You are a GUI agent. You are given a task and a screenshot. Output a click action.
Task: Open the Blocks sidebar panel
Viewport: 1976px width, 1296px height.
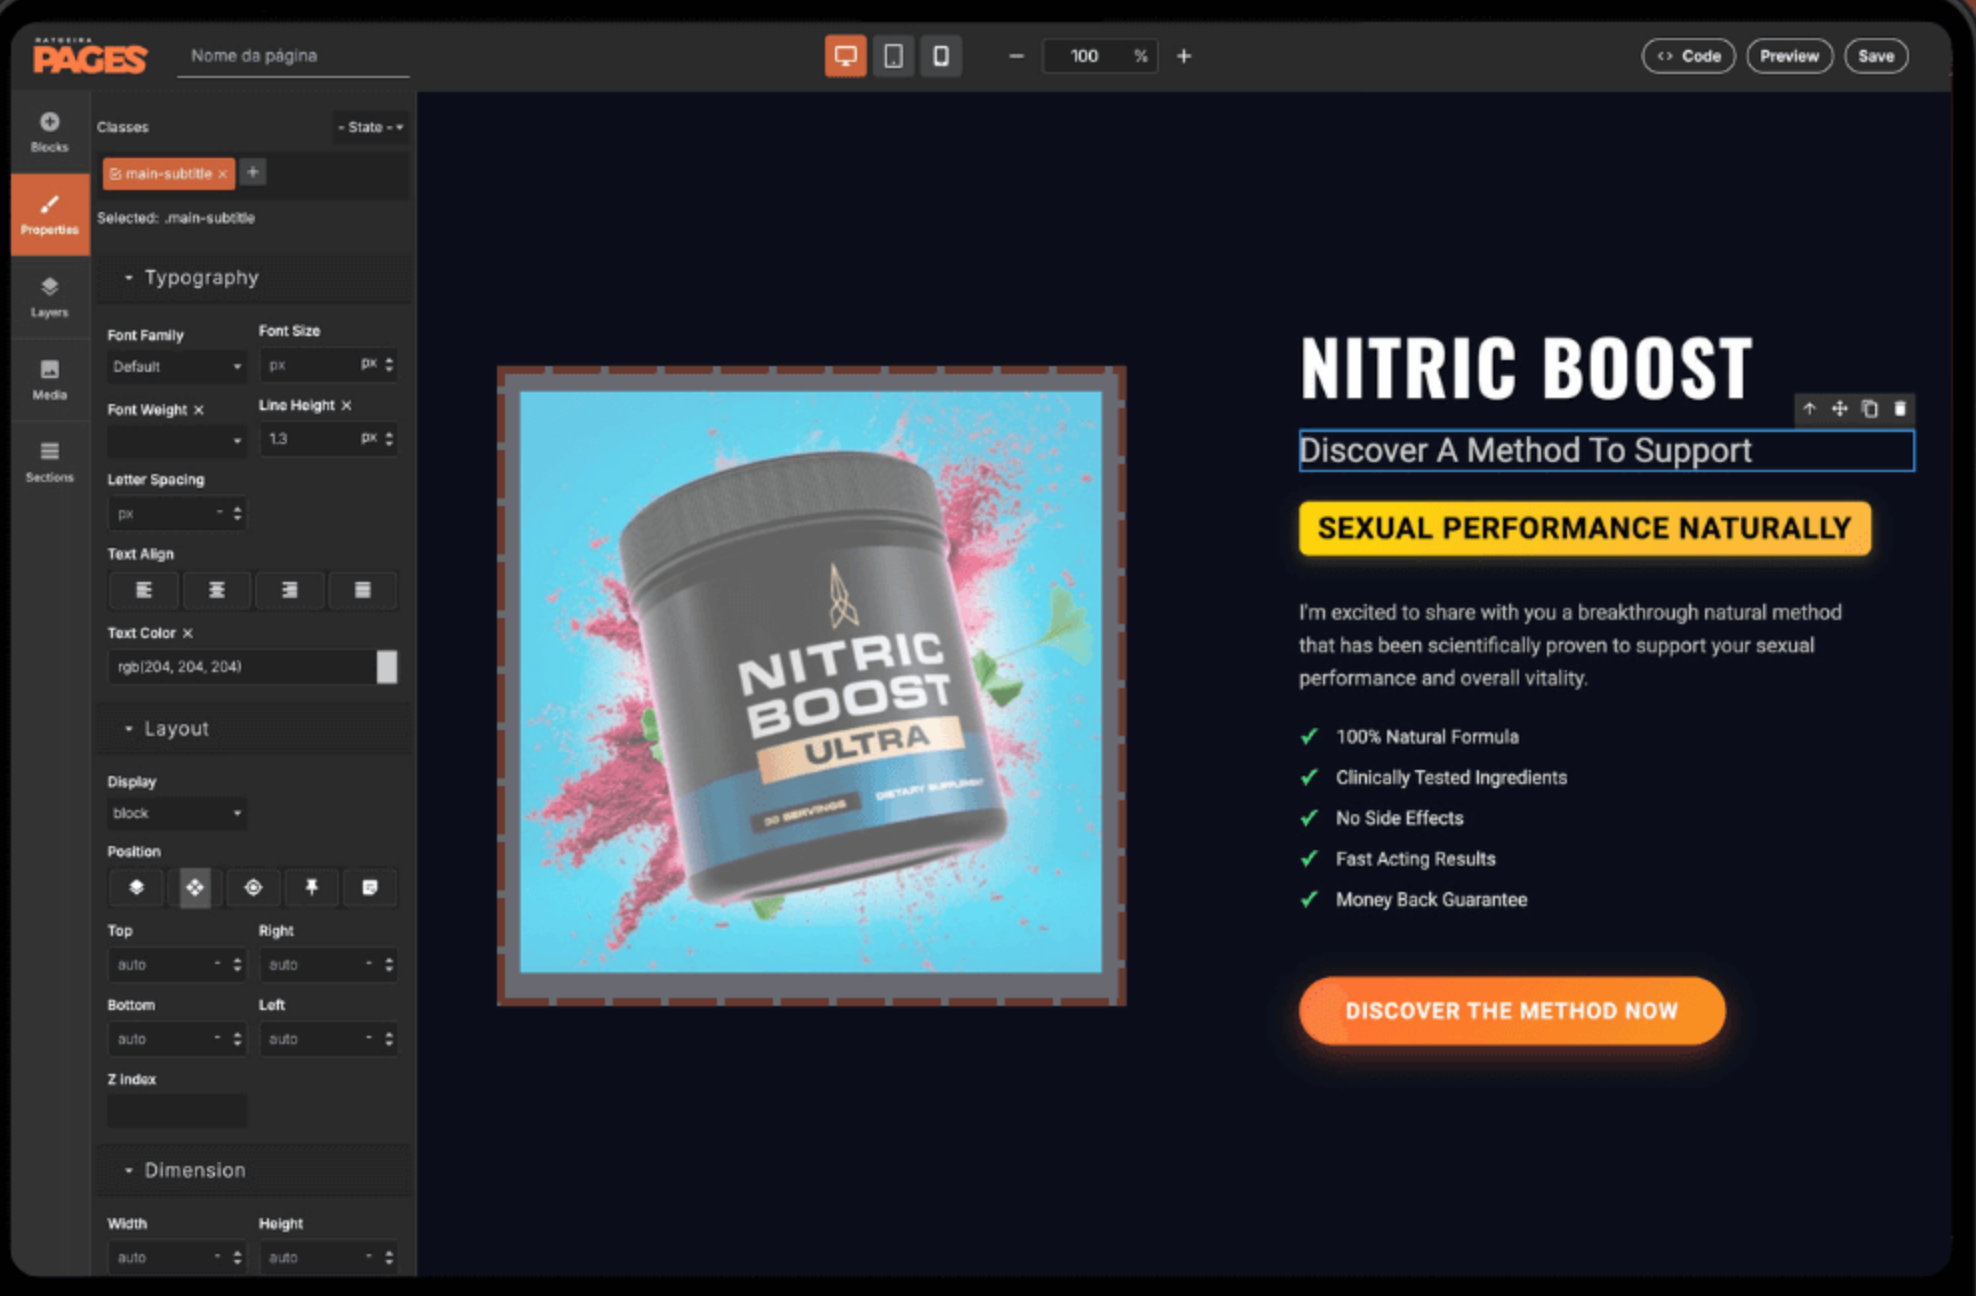pyautogui.click(x=49, y=131)
